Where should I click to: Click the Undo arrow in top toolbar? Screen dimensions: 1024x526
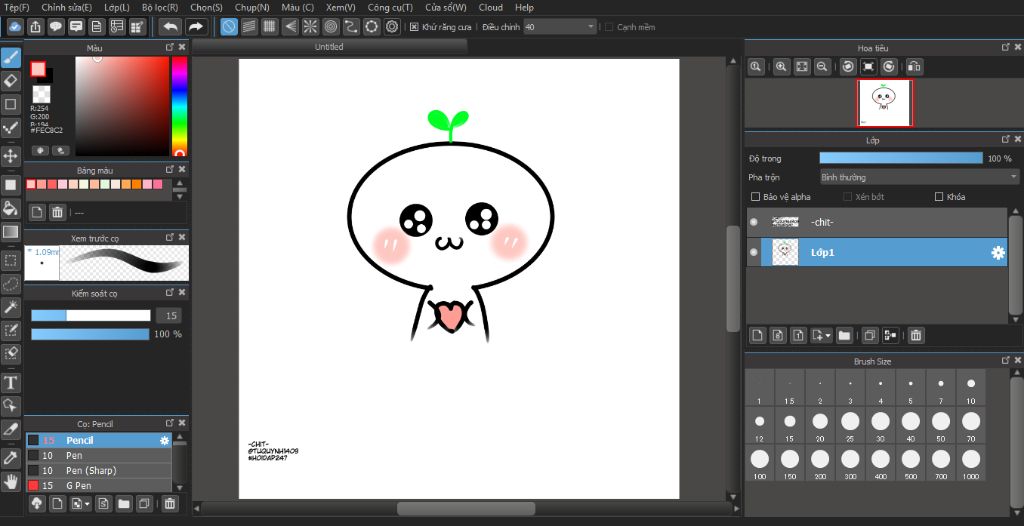point(170,27)
